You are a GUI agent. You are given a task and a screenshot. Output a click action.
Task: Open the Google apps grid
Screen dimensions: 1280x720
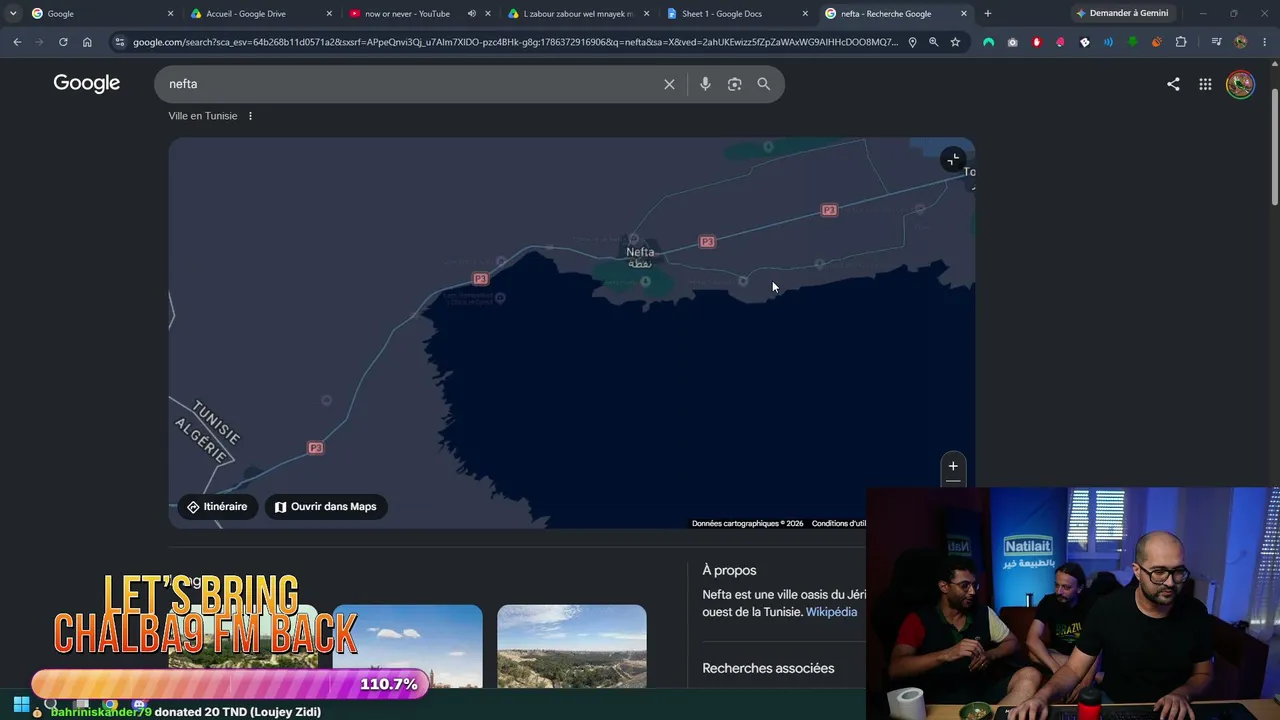[1205, 84]
